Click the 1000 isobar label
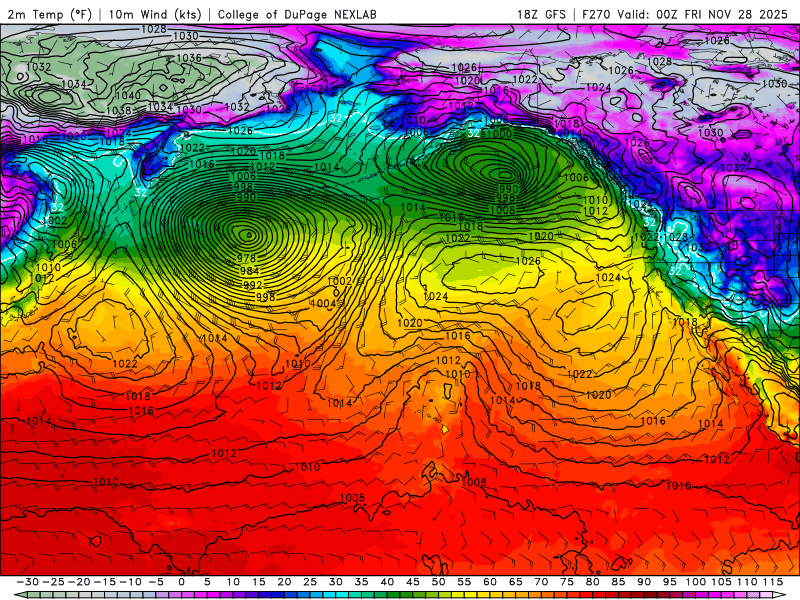The image size is (800, 600). 499,134
